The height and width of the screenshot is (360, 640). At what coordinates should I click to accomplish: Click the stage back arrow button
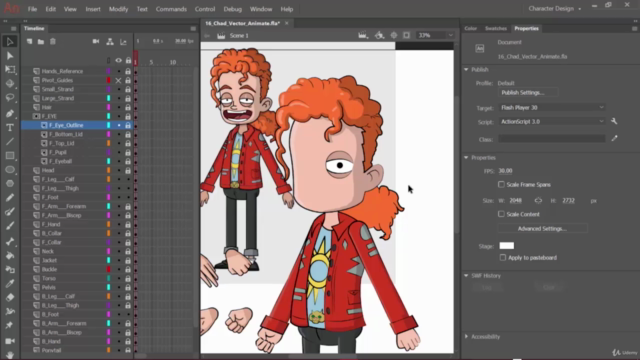click(207, 36)
